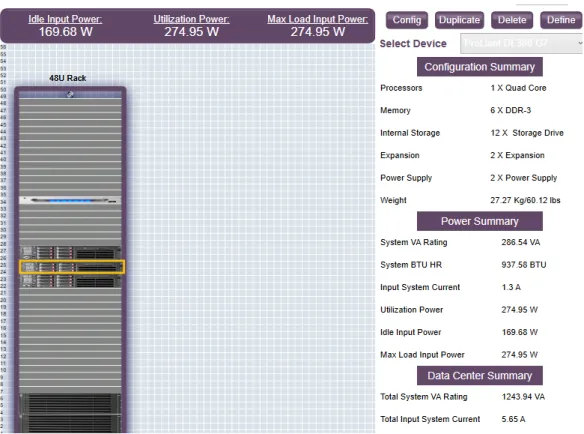Select the server below the highlighted one
The image size is (584, 434).
click(x=71, y=281)
